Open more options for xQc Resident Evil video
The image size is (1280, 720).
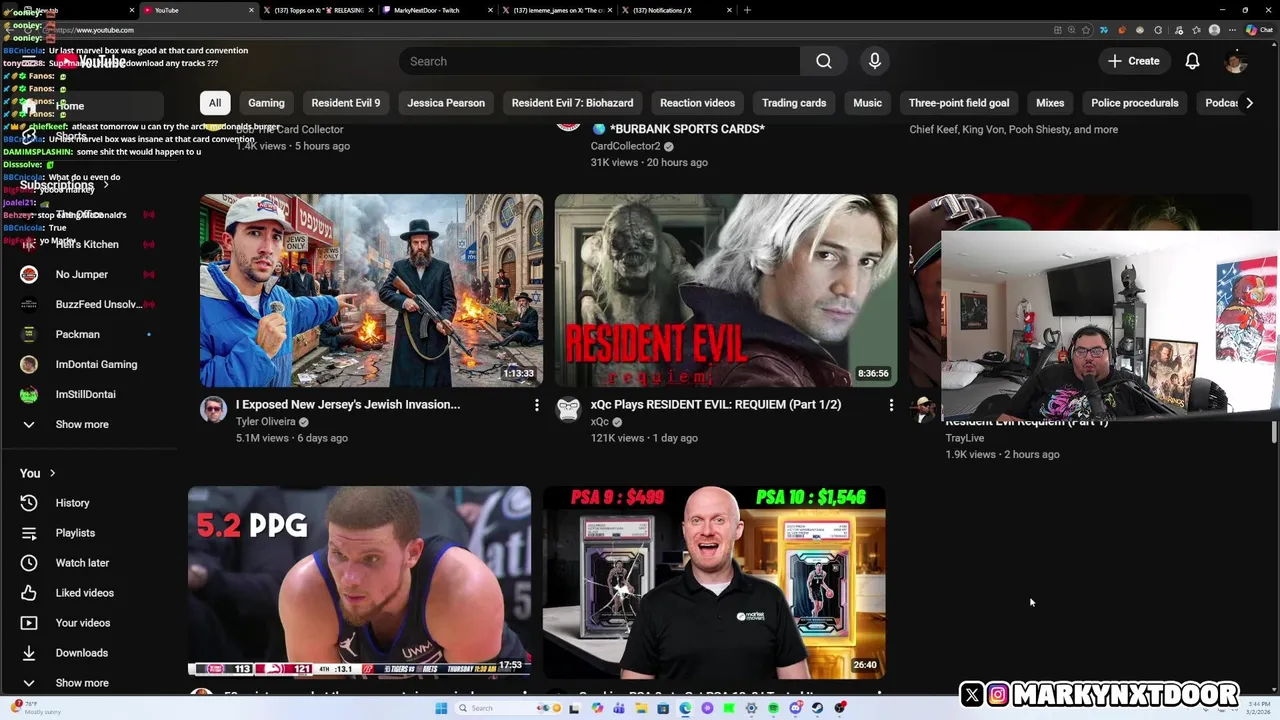[891, 405]
